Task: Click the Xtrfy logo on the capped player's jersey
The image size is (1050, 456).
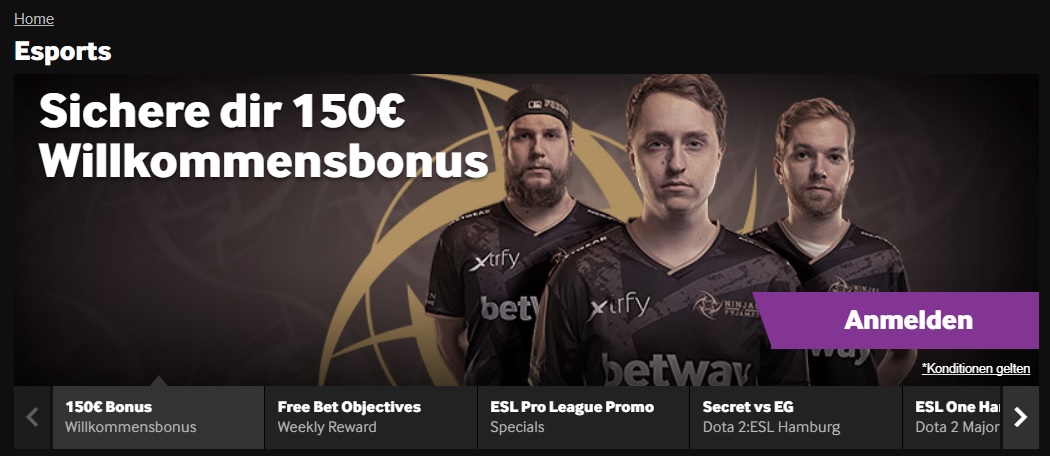Action: (x=494, y=261)
